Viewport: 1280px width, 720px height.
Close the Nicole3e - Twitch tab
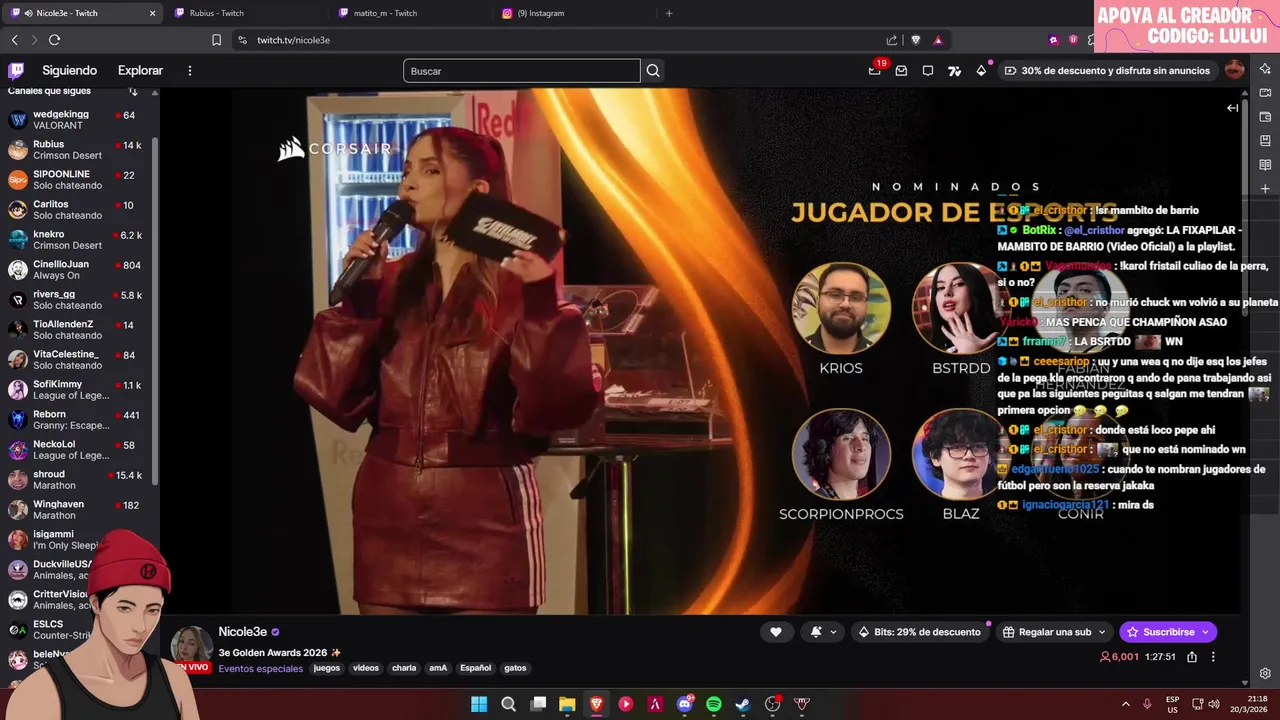tap(152, 13)
